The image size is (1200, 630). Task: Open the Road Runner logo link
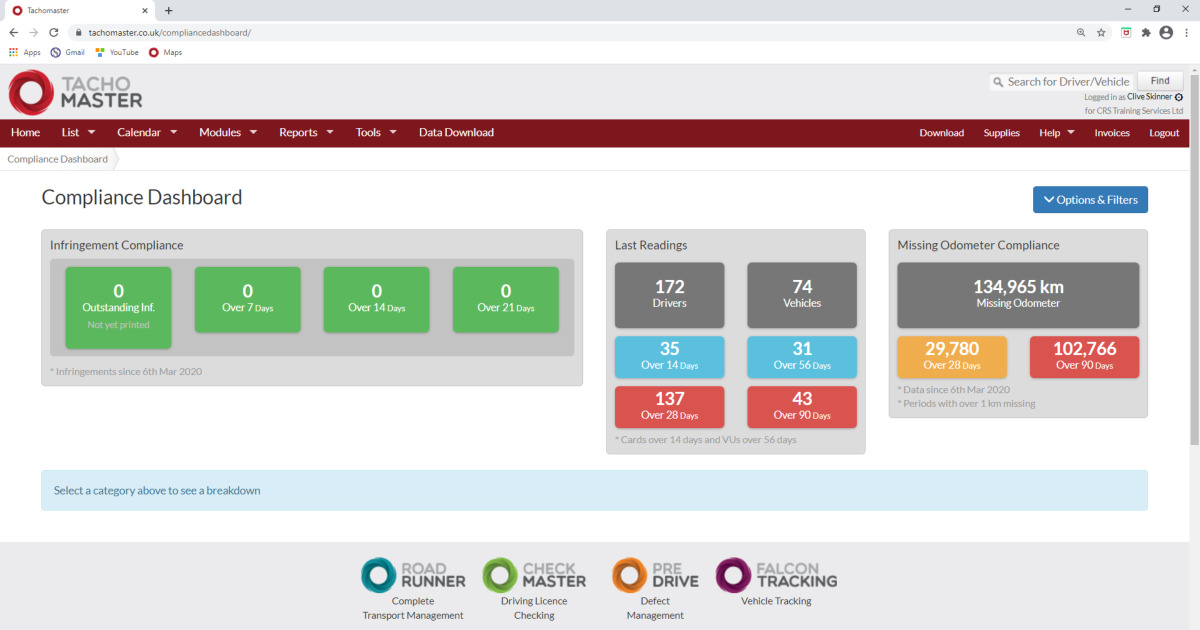pyautogui.click(x=413, y=575)
